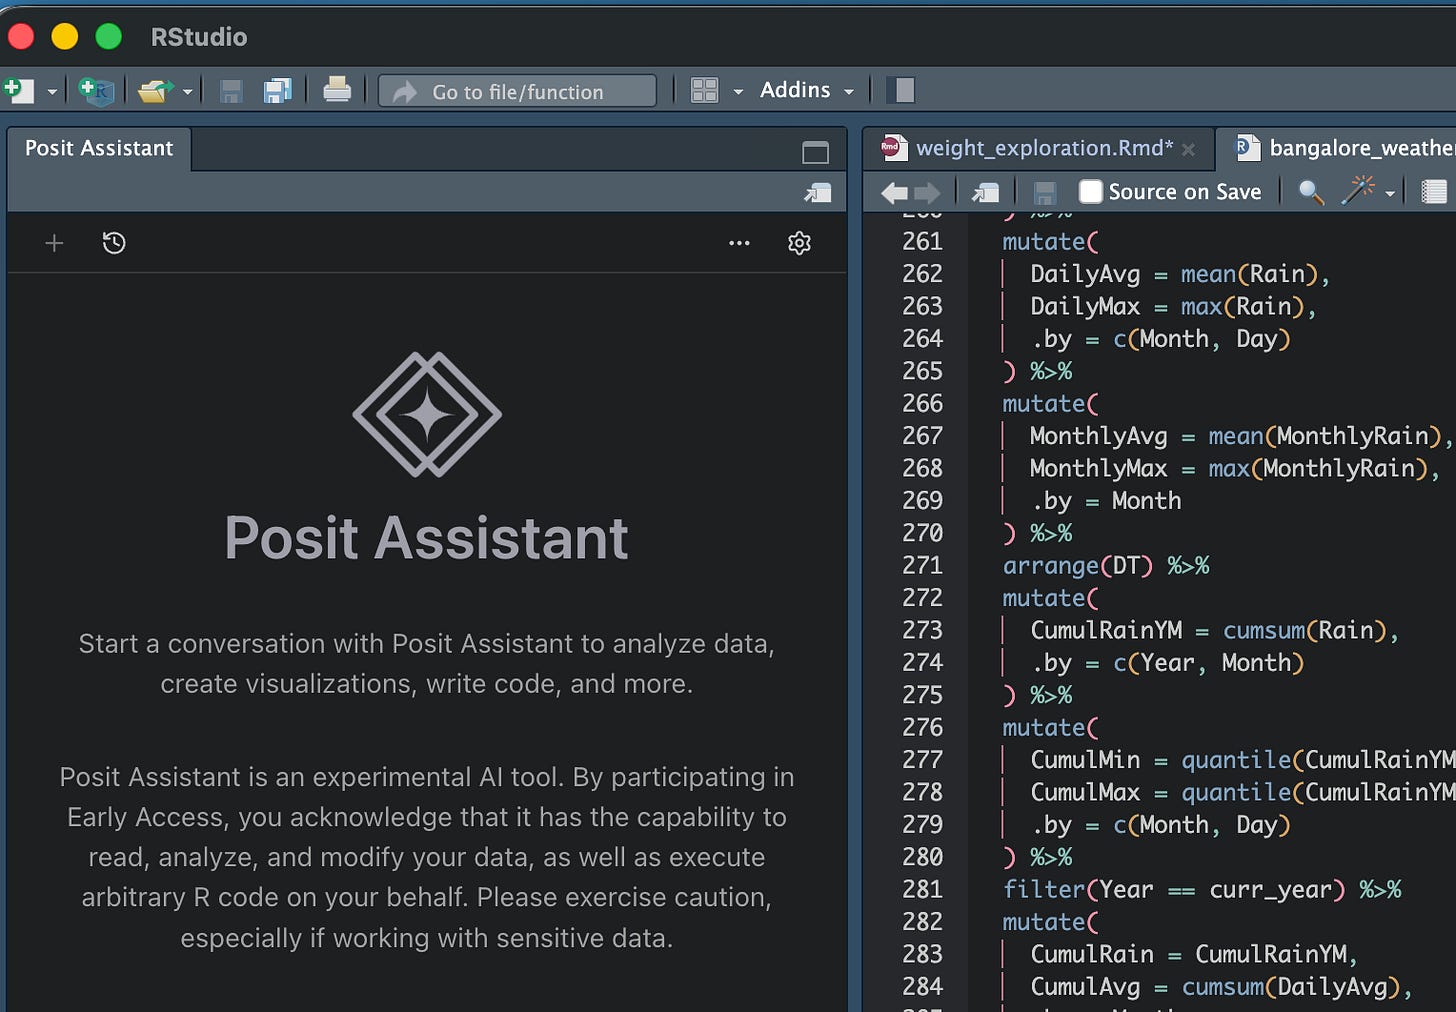1456x1012 pixels.
Task: Go forward to next source location
Action: 927,192
